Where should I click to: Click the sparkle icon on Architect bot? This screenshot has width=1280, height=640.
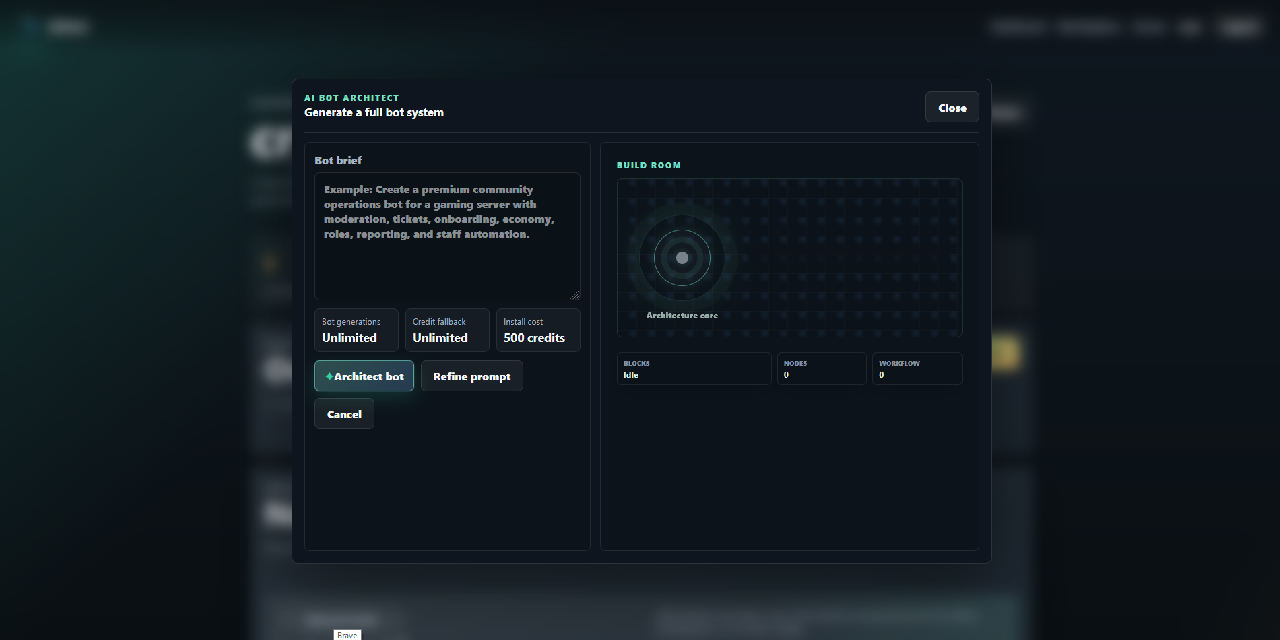pyautogui.click(x=329, y=377)
